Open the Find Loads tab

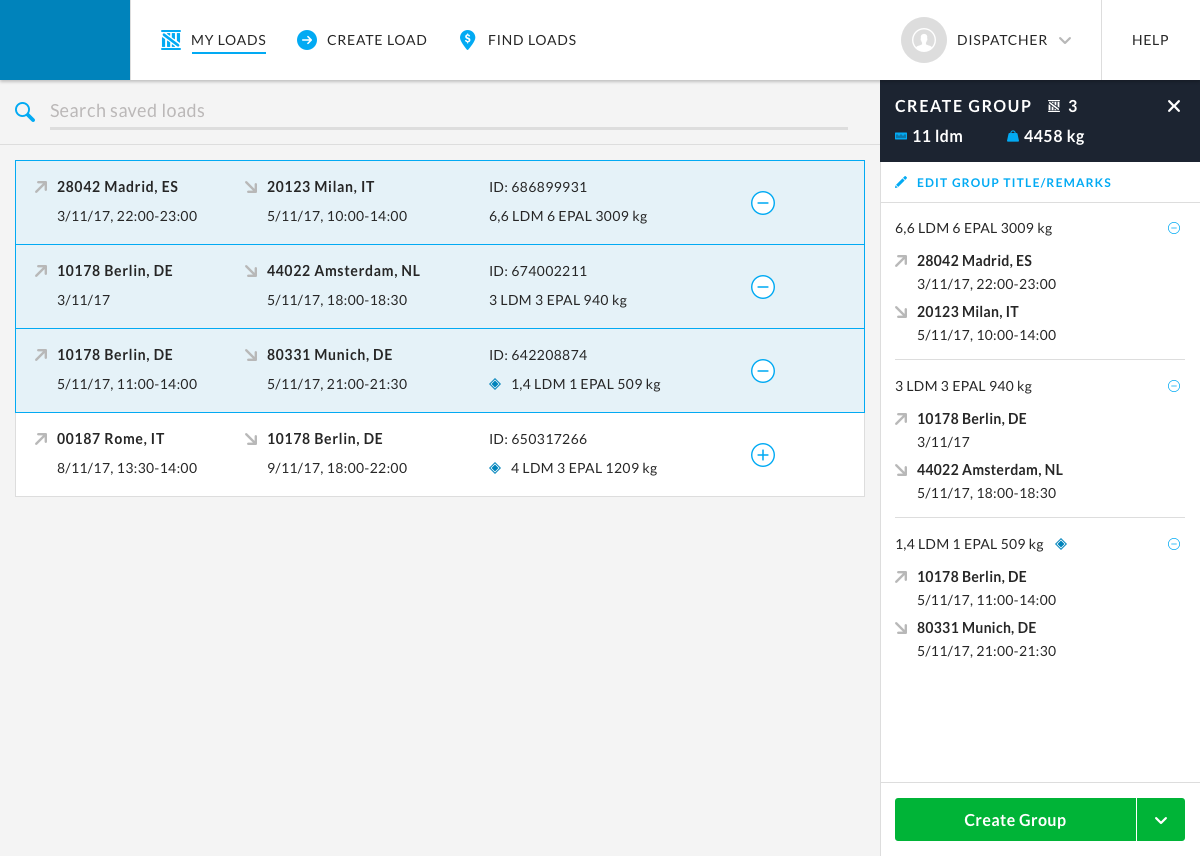click(532, 40)
